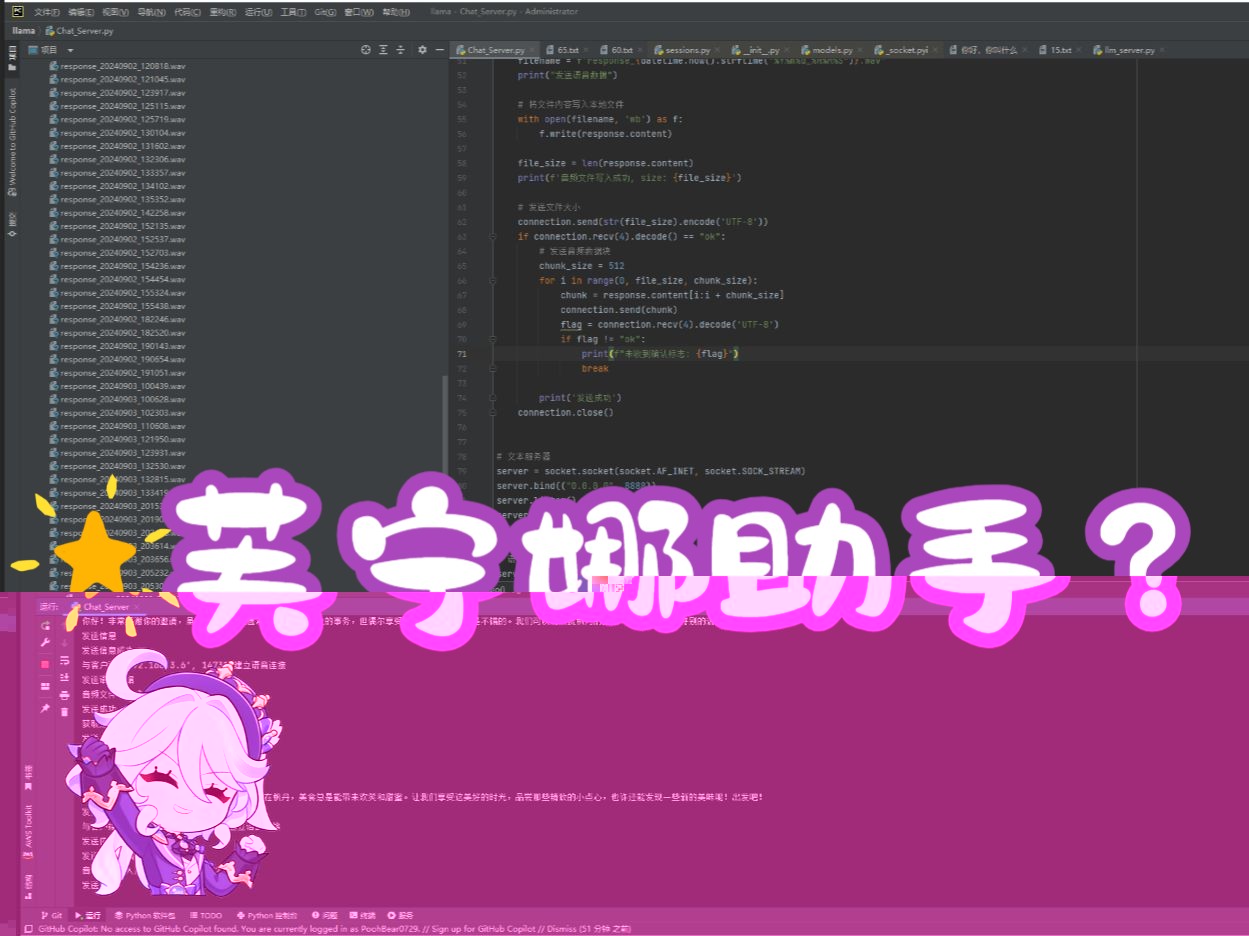The image size is (1249, 936).
Task: Click the layout icon in the run panel
Action: (45, 686)
